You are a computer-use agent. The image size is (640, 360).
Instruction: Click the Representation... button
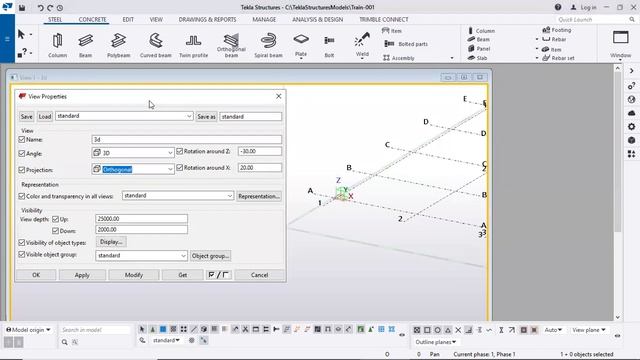coord(259,196)
